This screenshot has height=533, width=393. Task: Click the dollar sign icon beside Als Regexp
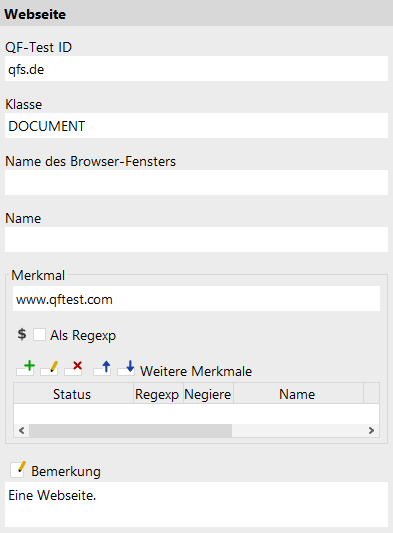(x=22, y=334)
